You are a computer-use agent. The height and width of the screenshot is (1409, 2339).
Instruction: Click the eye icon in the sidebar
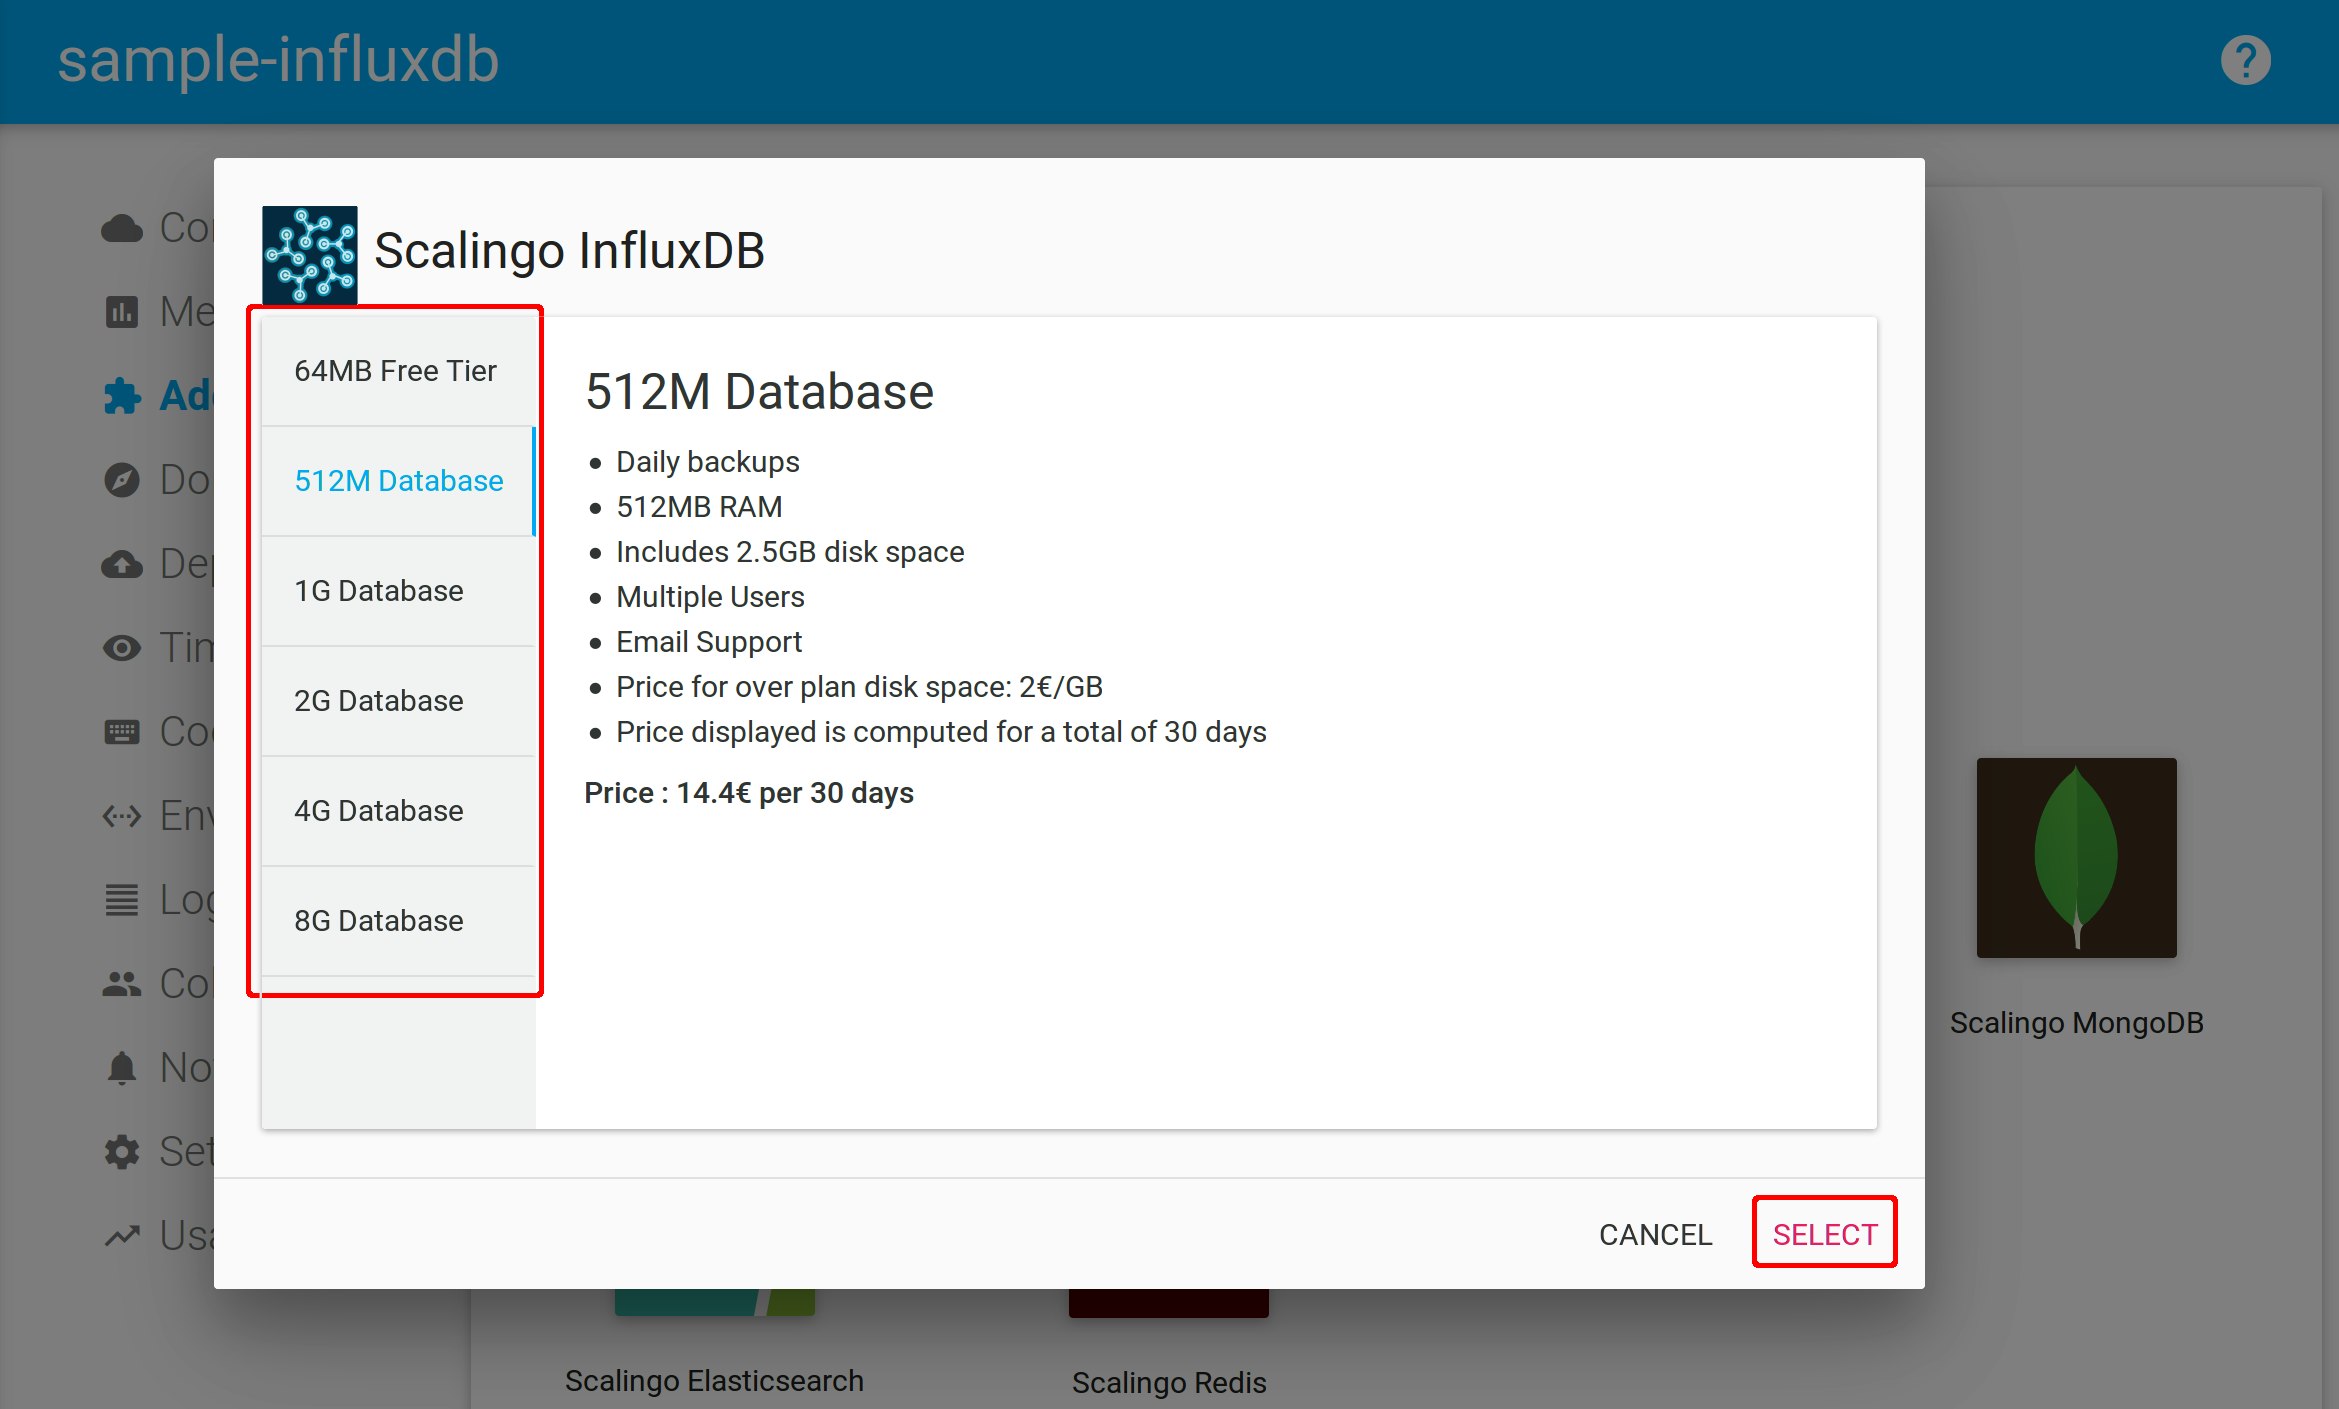click(x=122, y=648)
